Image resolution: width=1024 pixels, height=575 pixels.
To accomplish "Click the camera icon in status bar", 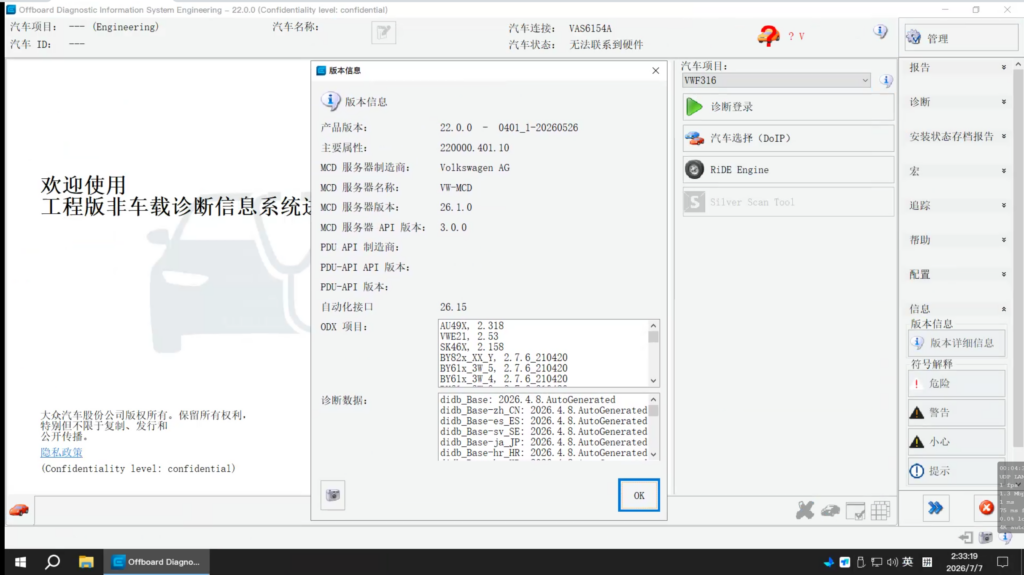I will (x=986, y=538).
